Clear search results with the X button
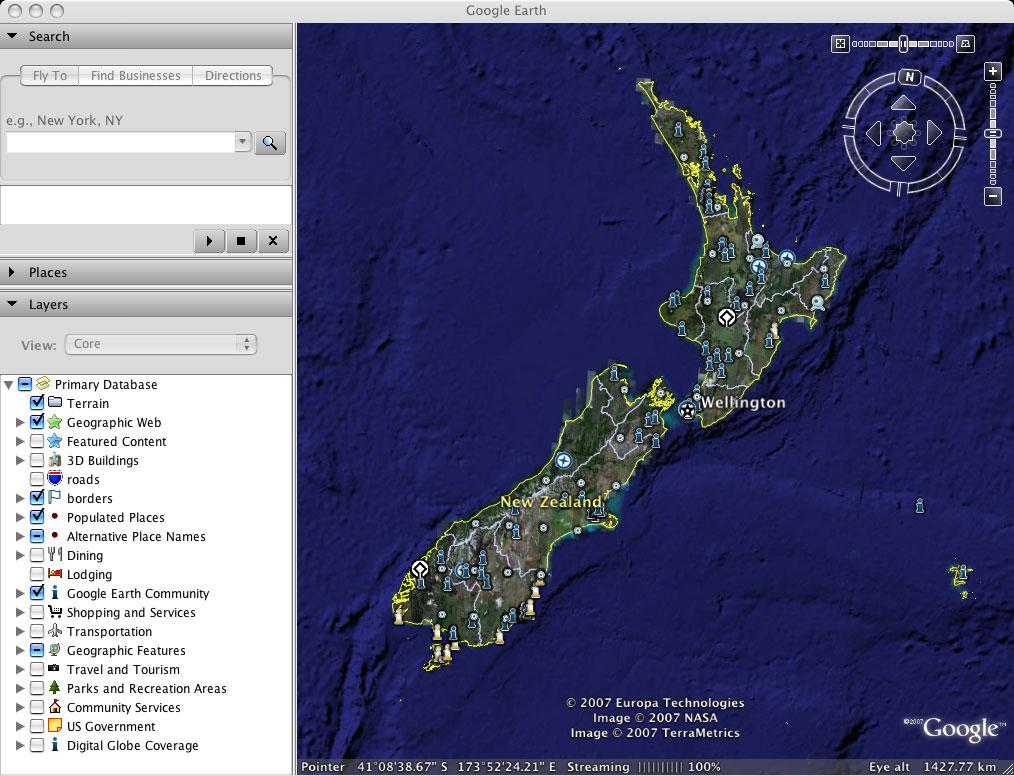 click(x=273, y=241)
